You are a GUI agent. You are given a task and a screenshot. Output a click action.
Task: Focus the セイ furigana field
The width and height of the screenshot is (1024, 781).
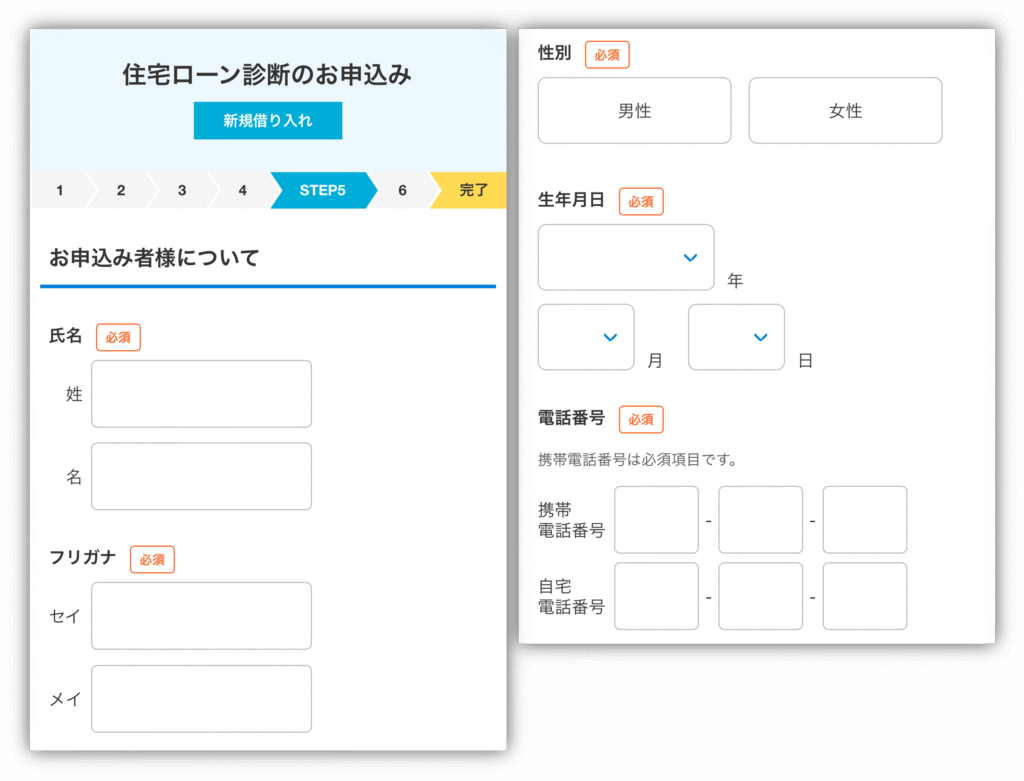[201, 616]
